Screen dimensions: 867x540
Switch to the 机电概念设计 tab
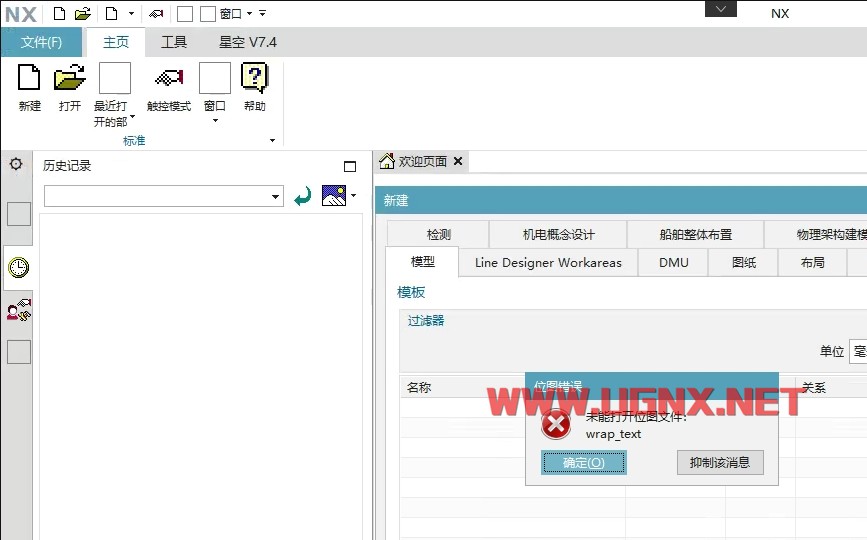click(x=558, y=234)
